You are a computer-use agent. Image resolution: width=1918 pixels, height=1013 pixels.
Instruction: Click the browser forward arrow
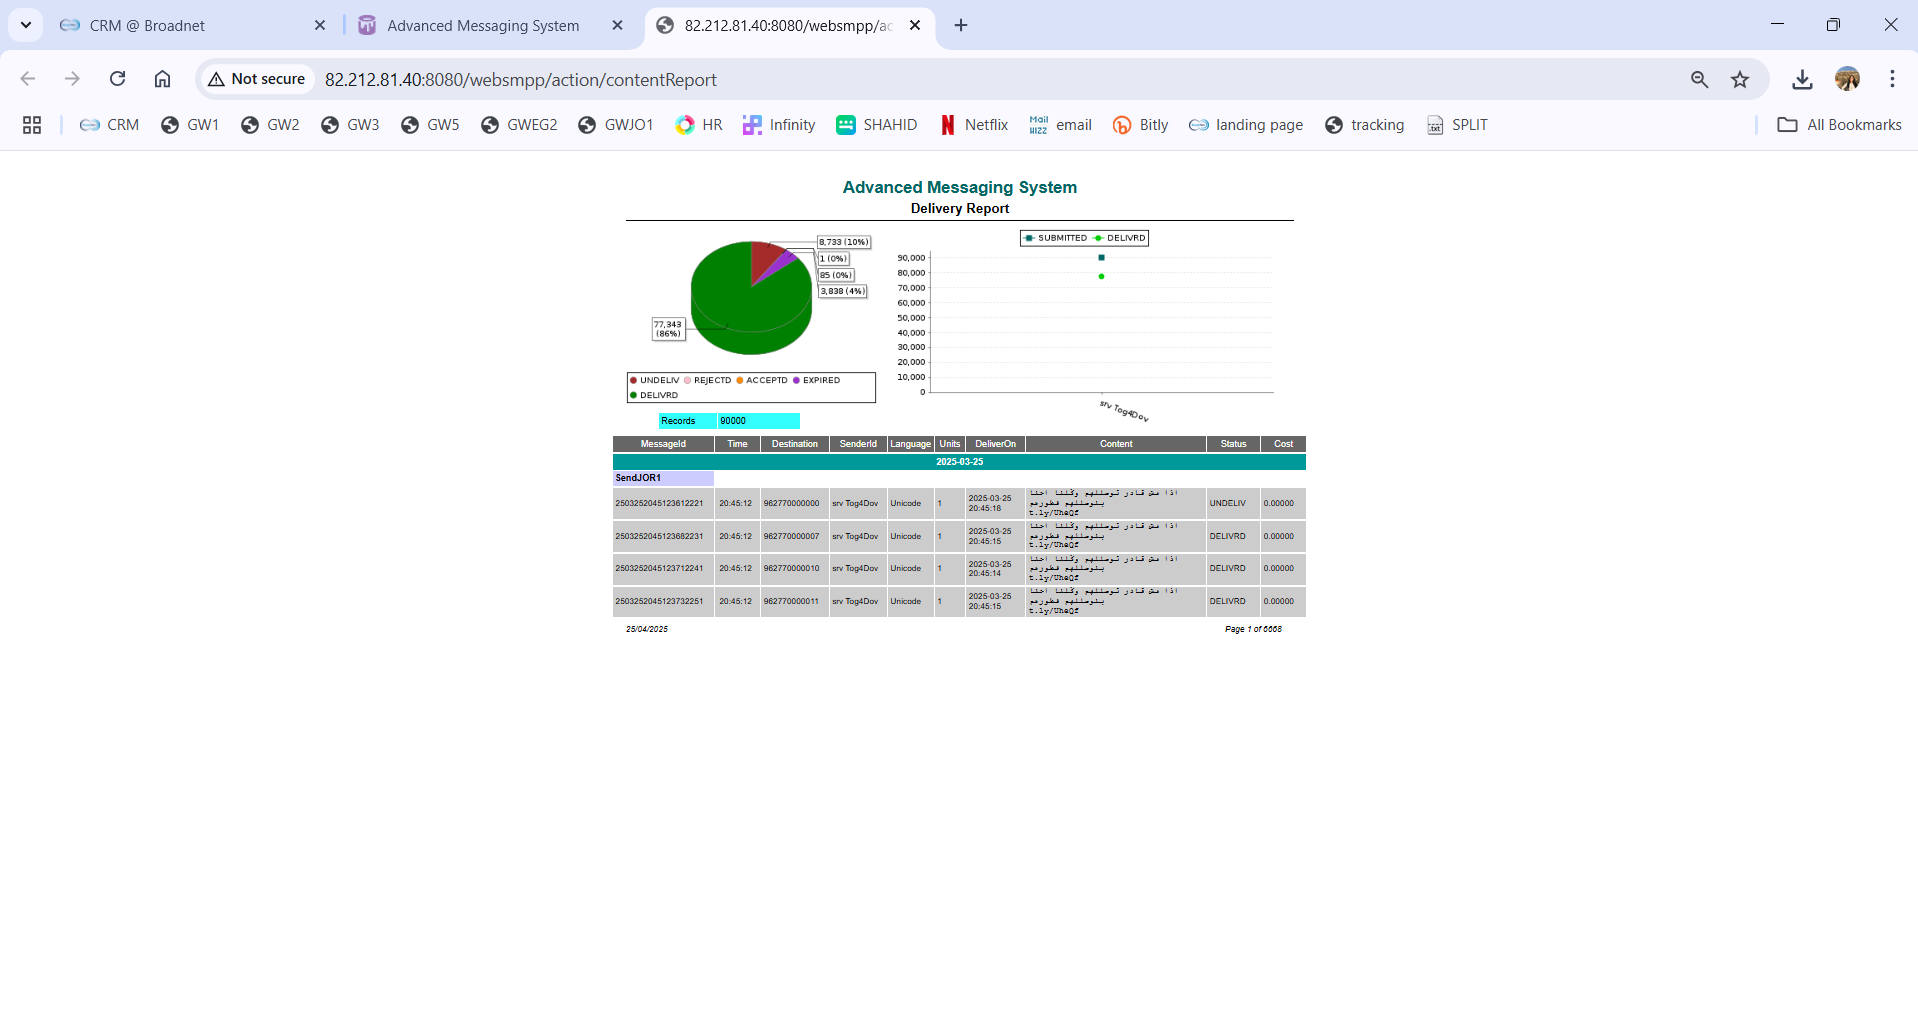(72, 79)
